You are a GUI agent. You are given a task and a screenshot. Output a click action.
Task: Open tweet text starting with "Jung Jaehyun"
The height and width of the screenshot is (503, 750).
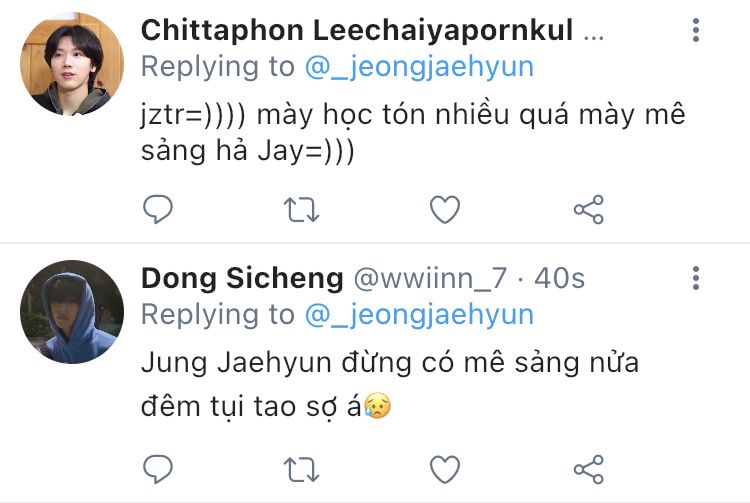point(390,383)
